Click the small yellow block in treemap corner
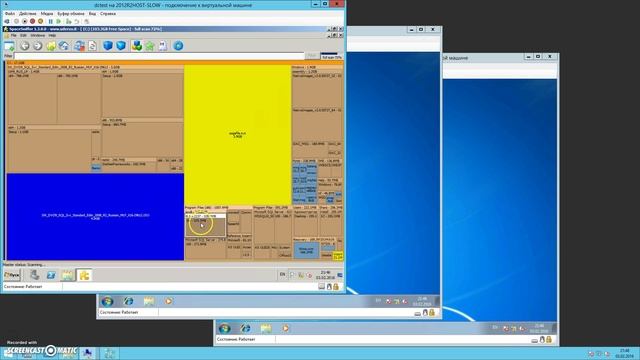640x360 pixels. [338, 256]
